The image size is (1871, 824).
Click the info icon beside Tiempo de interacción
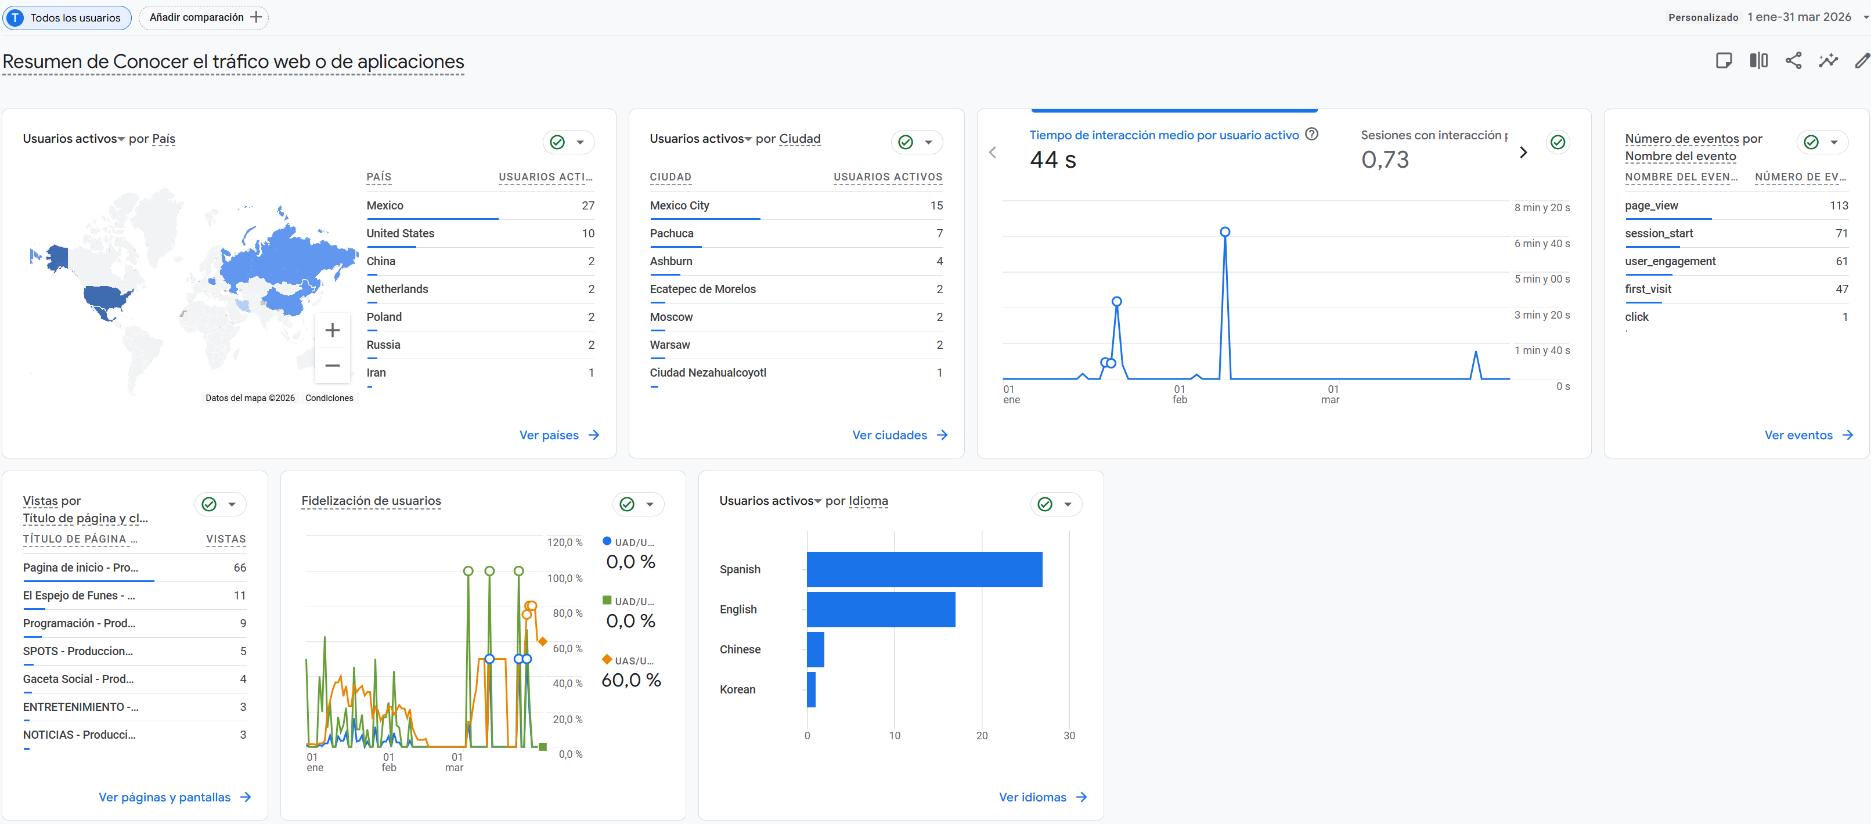(x=1312, y=134)
